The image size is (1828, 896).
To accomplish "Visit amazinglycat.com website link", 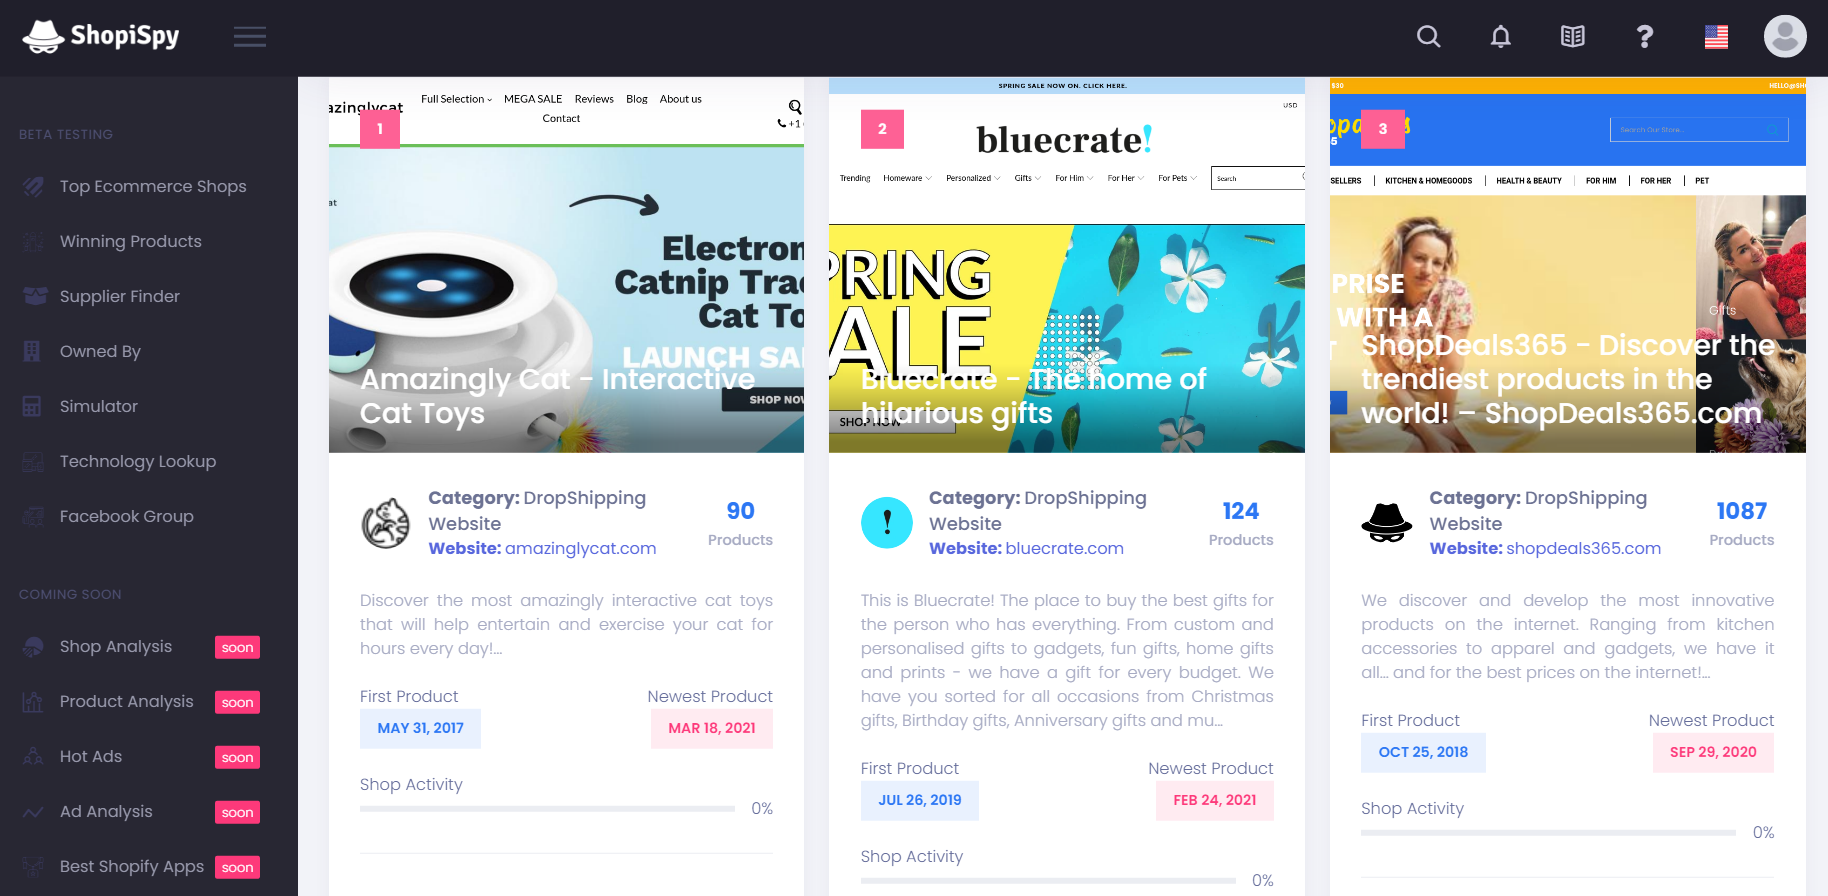I will point(581,549).
